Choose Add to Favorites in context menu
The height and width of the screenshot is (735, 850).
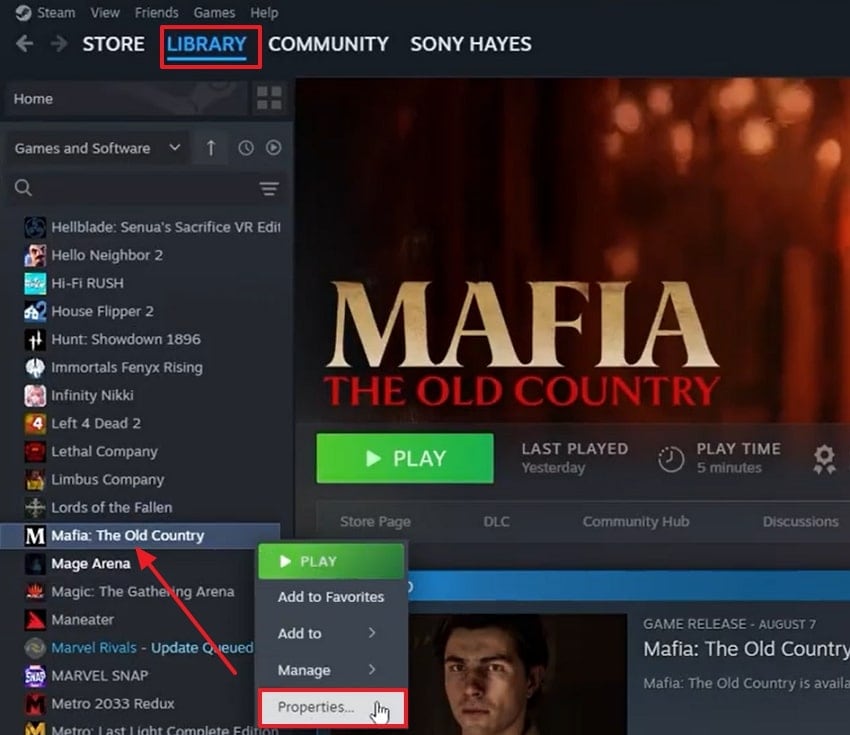(x=331, y=597)
